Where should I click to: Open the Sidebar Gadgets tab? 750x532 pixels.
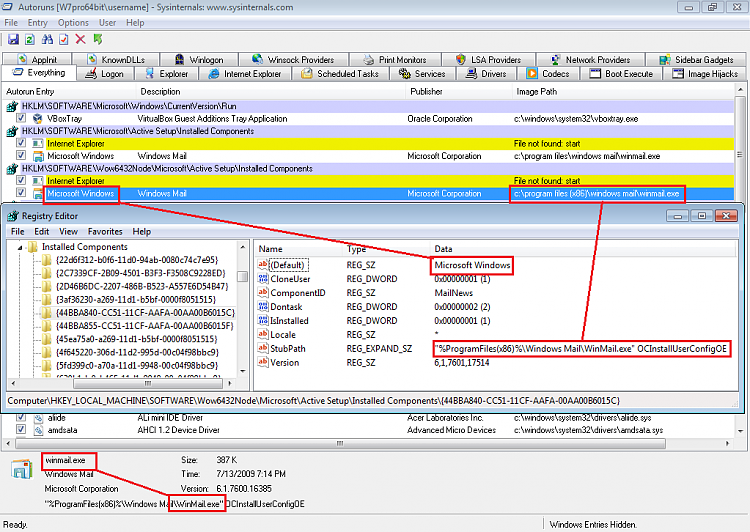696,59
